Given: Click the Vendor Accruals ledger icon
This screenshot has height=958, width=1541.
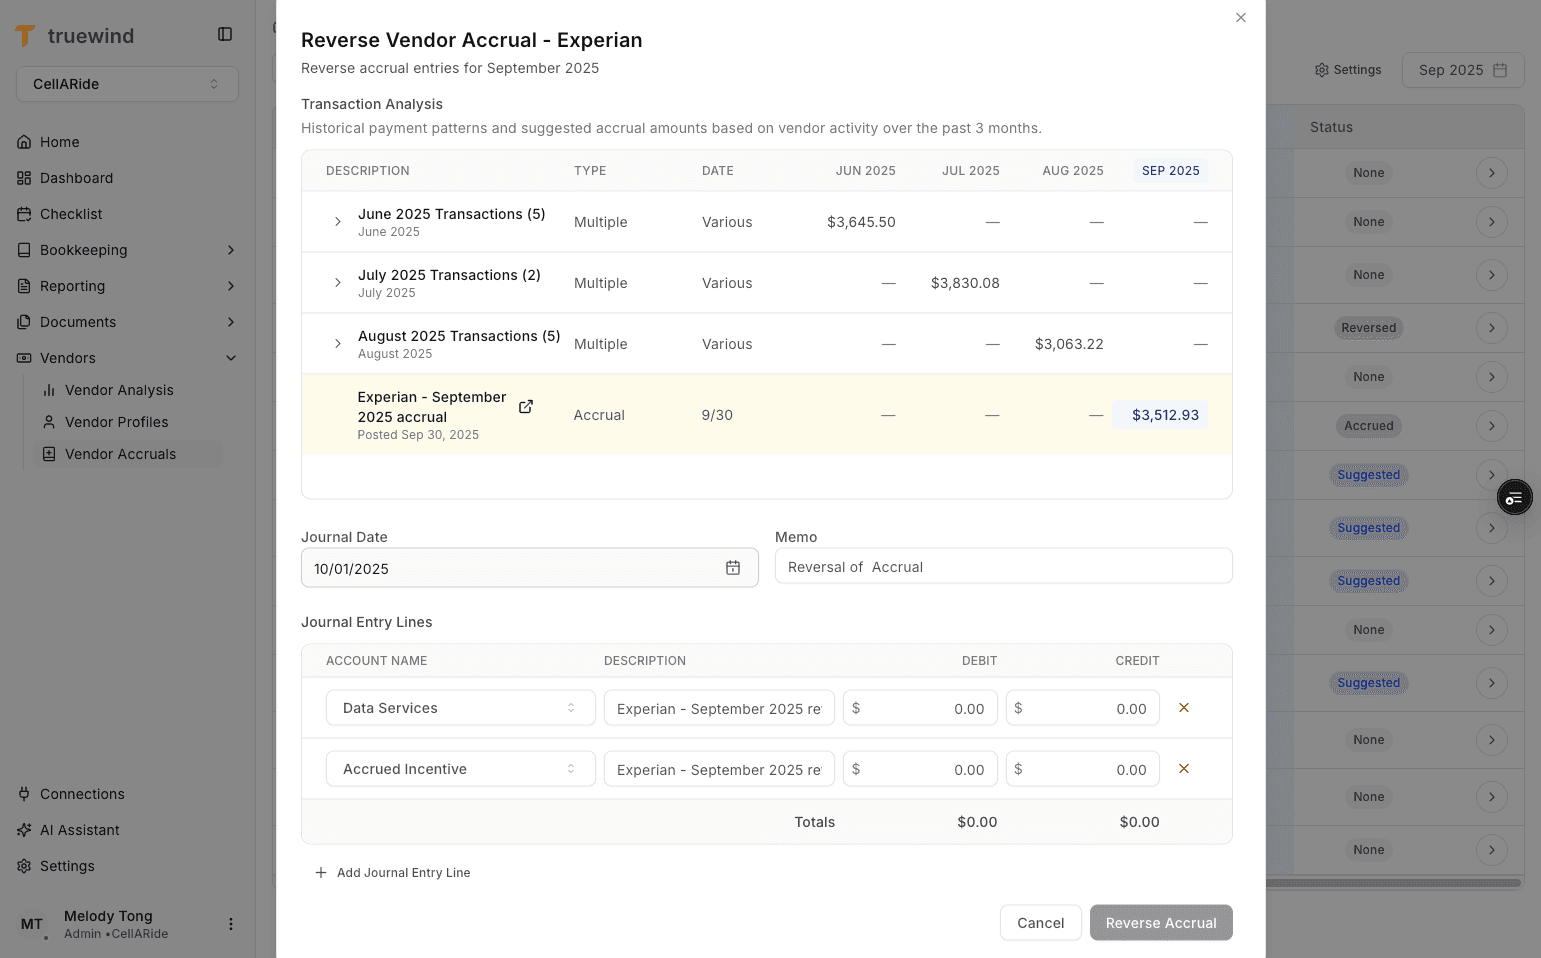Looking at the screenshot, I should click(49, 454).
